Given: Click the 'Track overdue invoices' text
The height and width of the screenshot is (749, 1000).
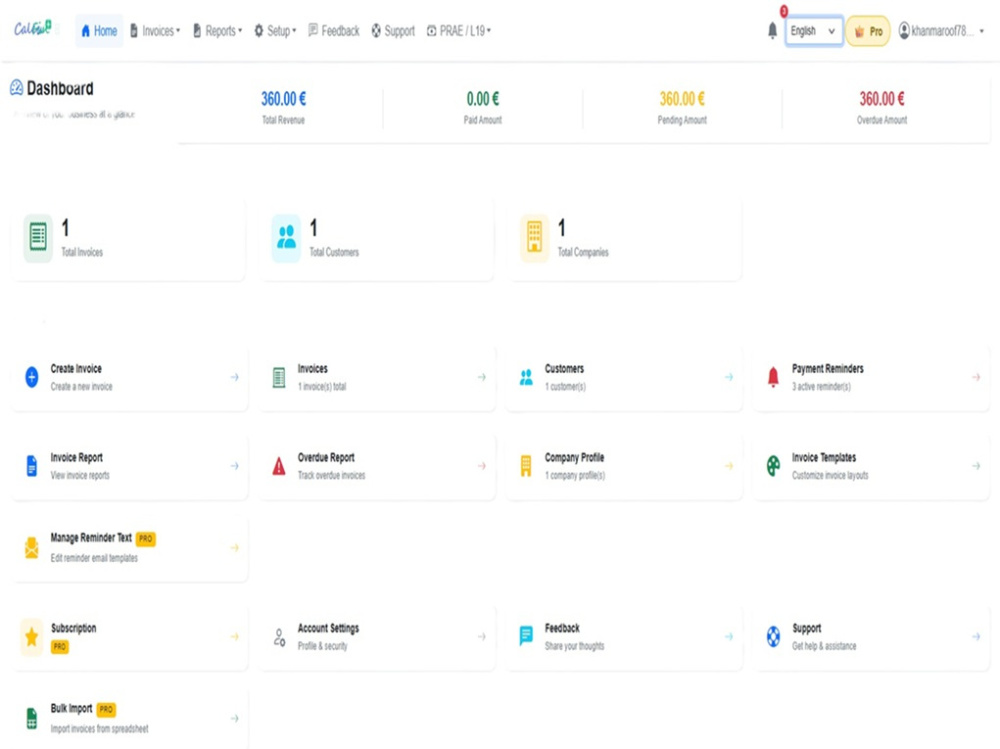Looking at the screenshot, I should 331,475.
